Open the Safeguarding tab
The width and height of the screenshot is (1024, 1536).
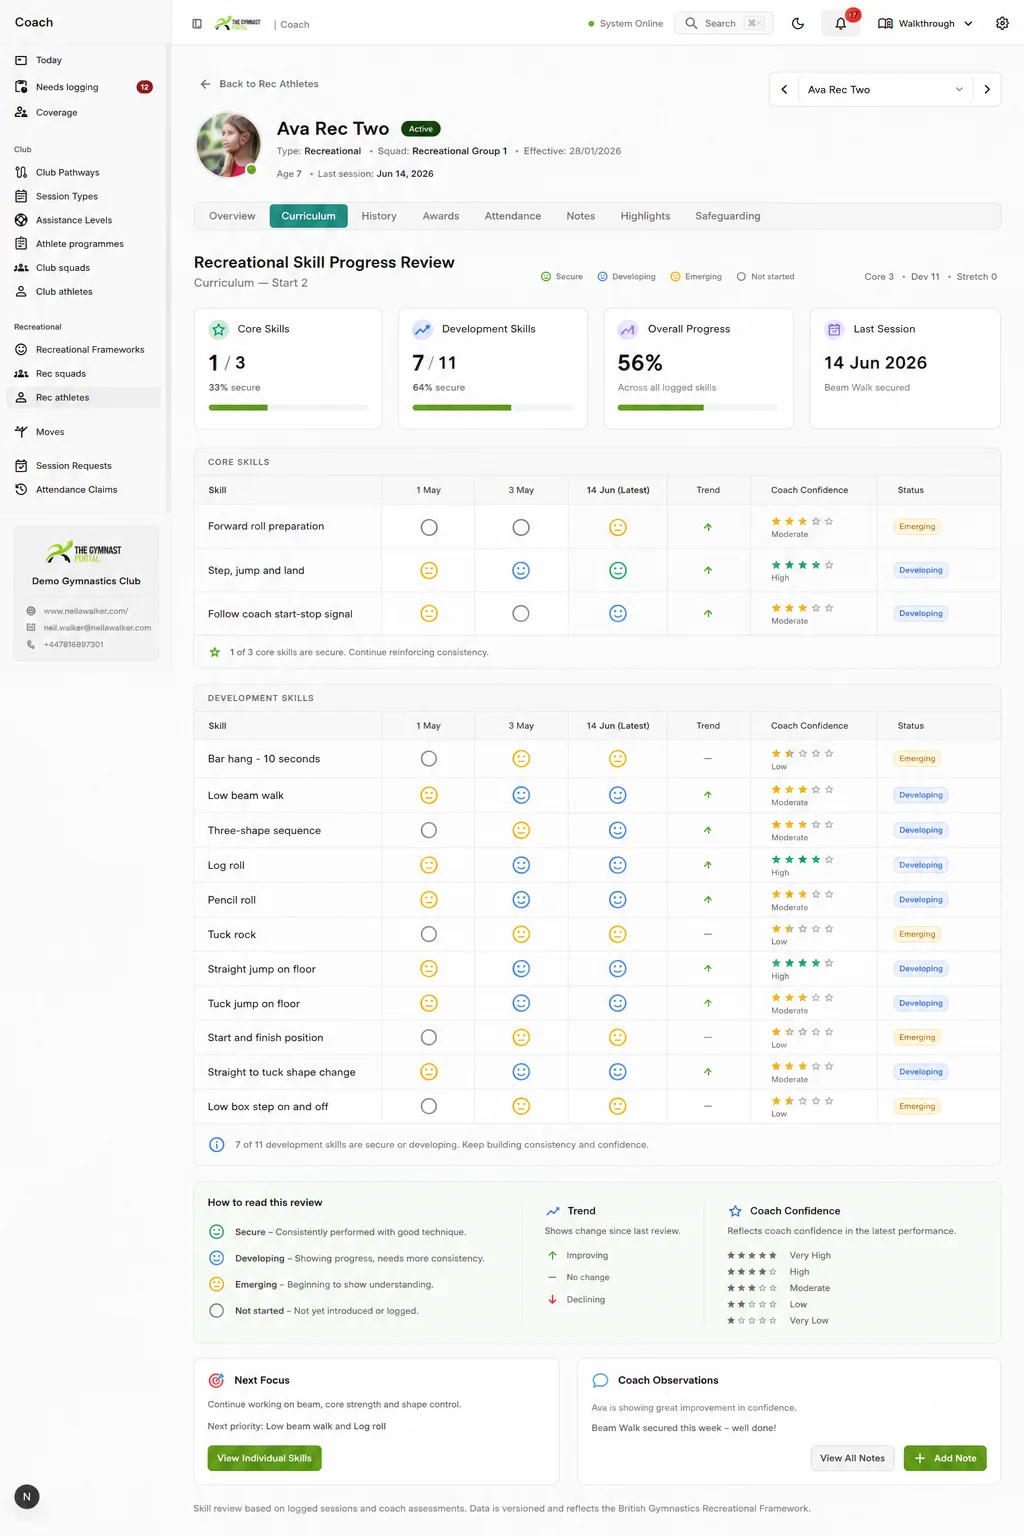click(x=728, y=216)
